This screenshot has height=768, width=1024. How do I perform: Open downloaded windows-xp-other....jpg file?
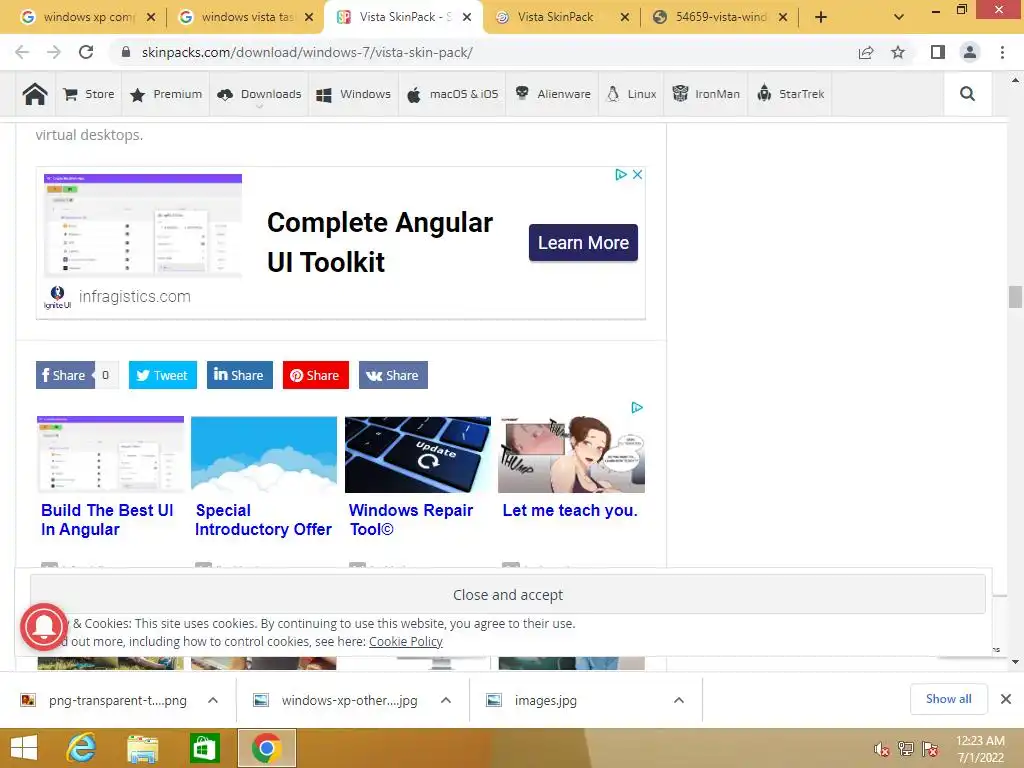[x=336, y=700]
